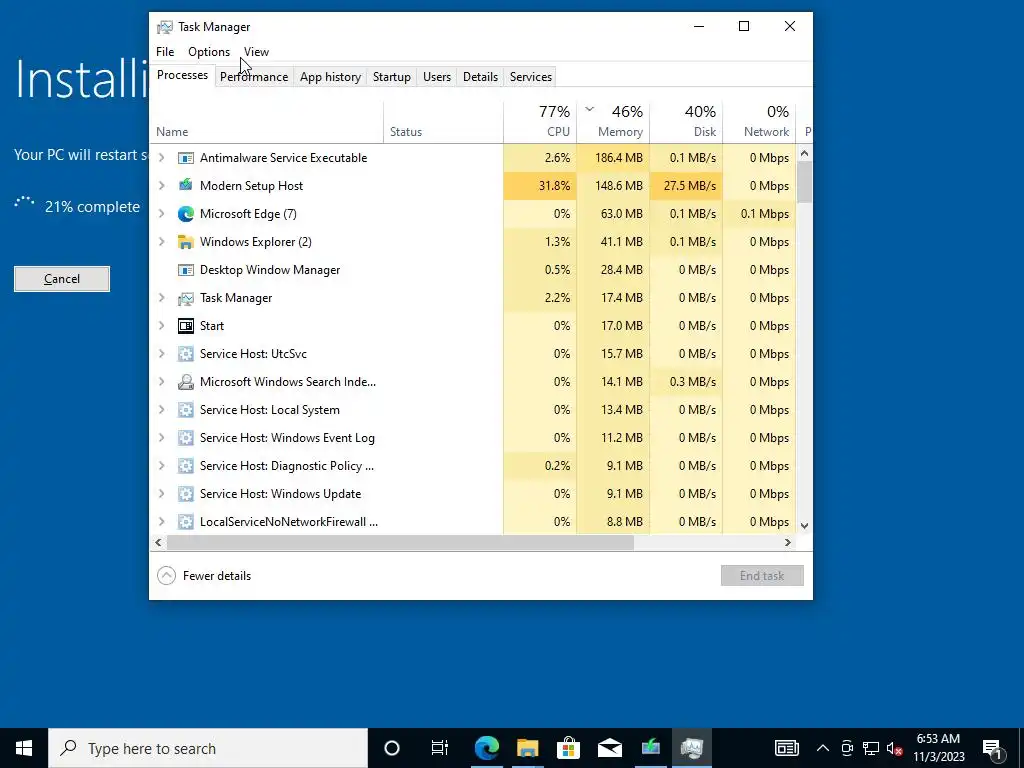Switch to the Performance tab
Screen dimensions: 1024x768
coord(254,77)
